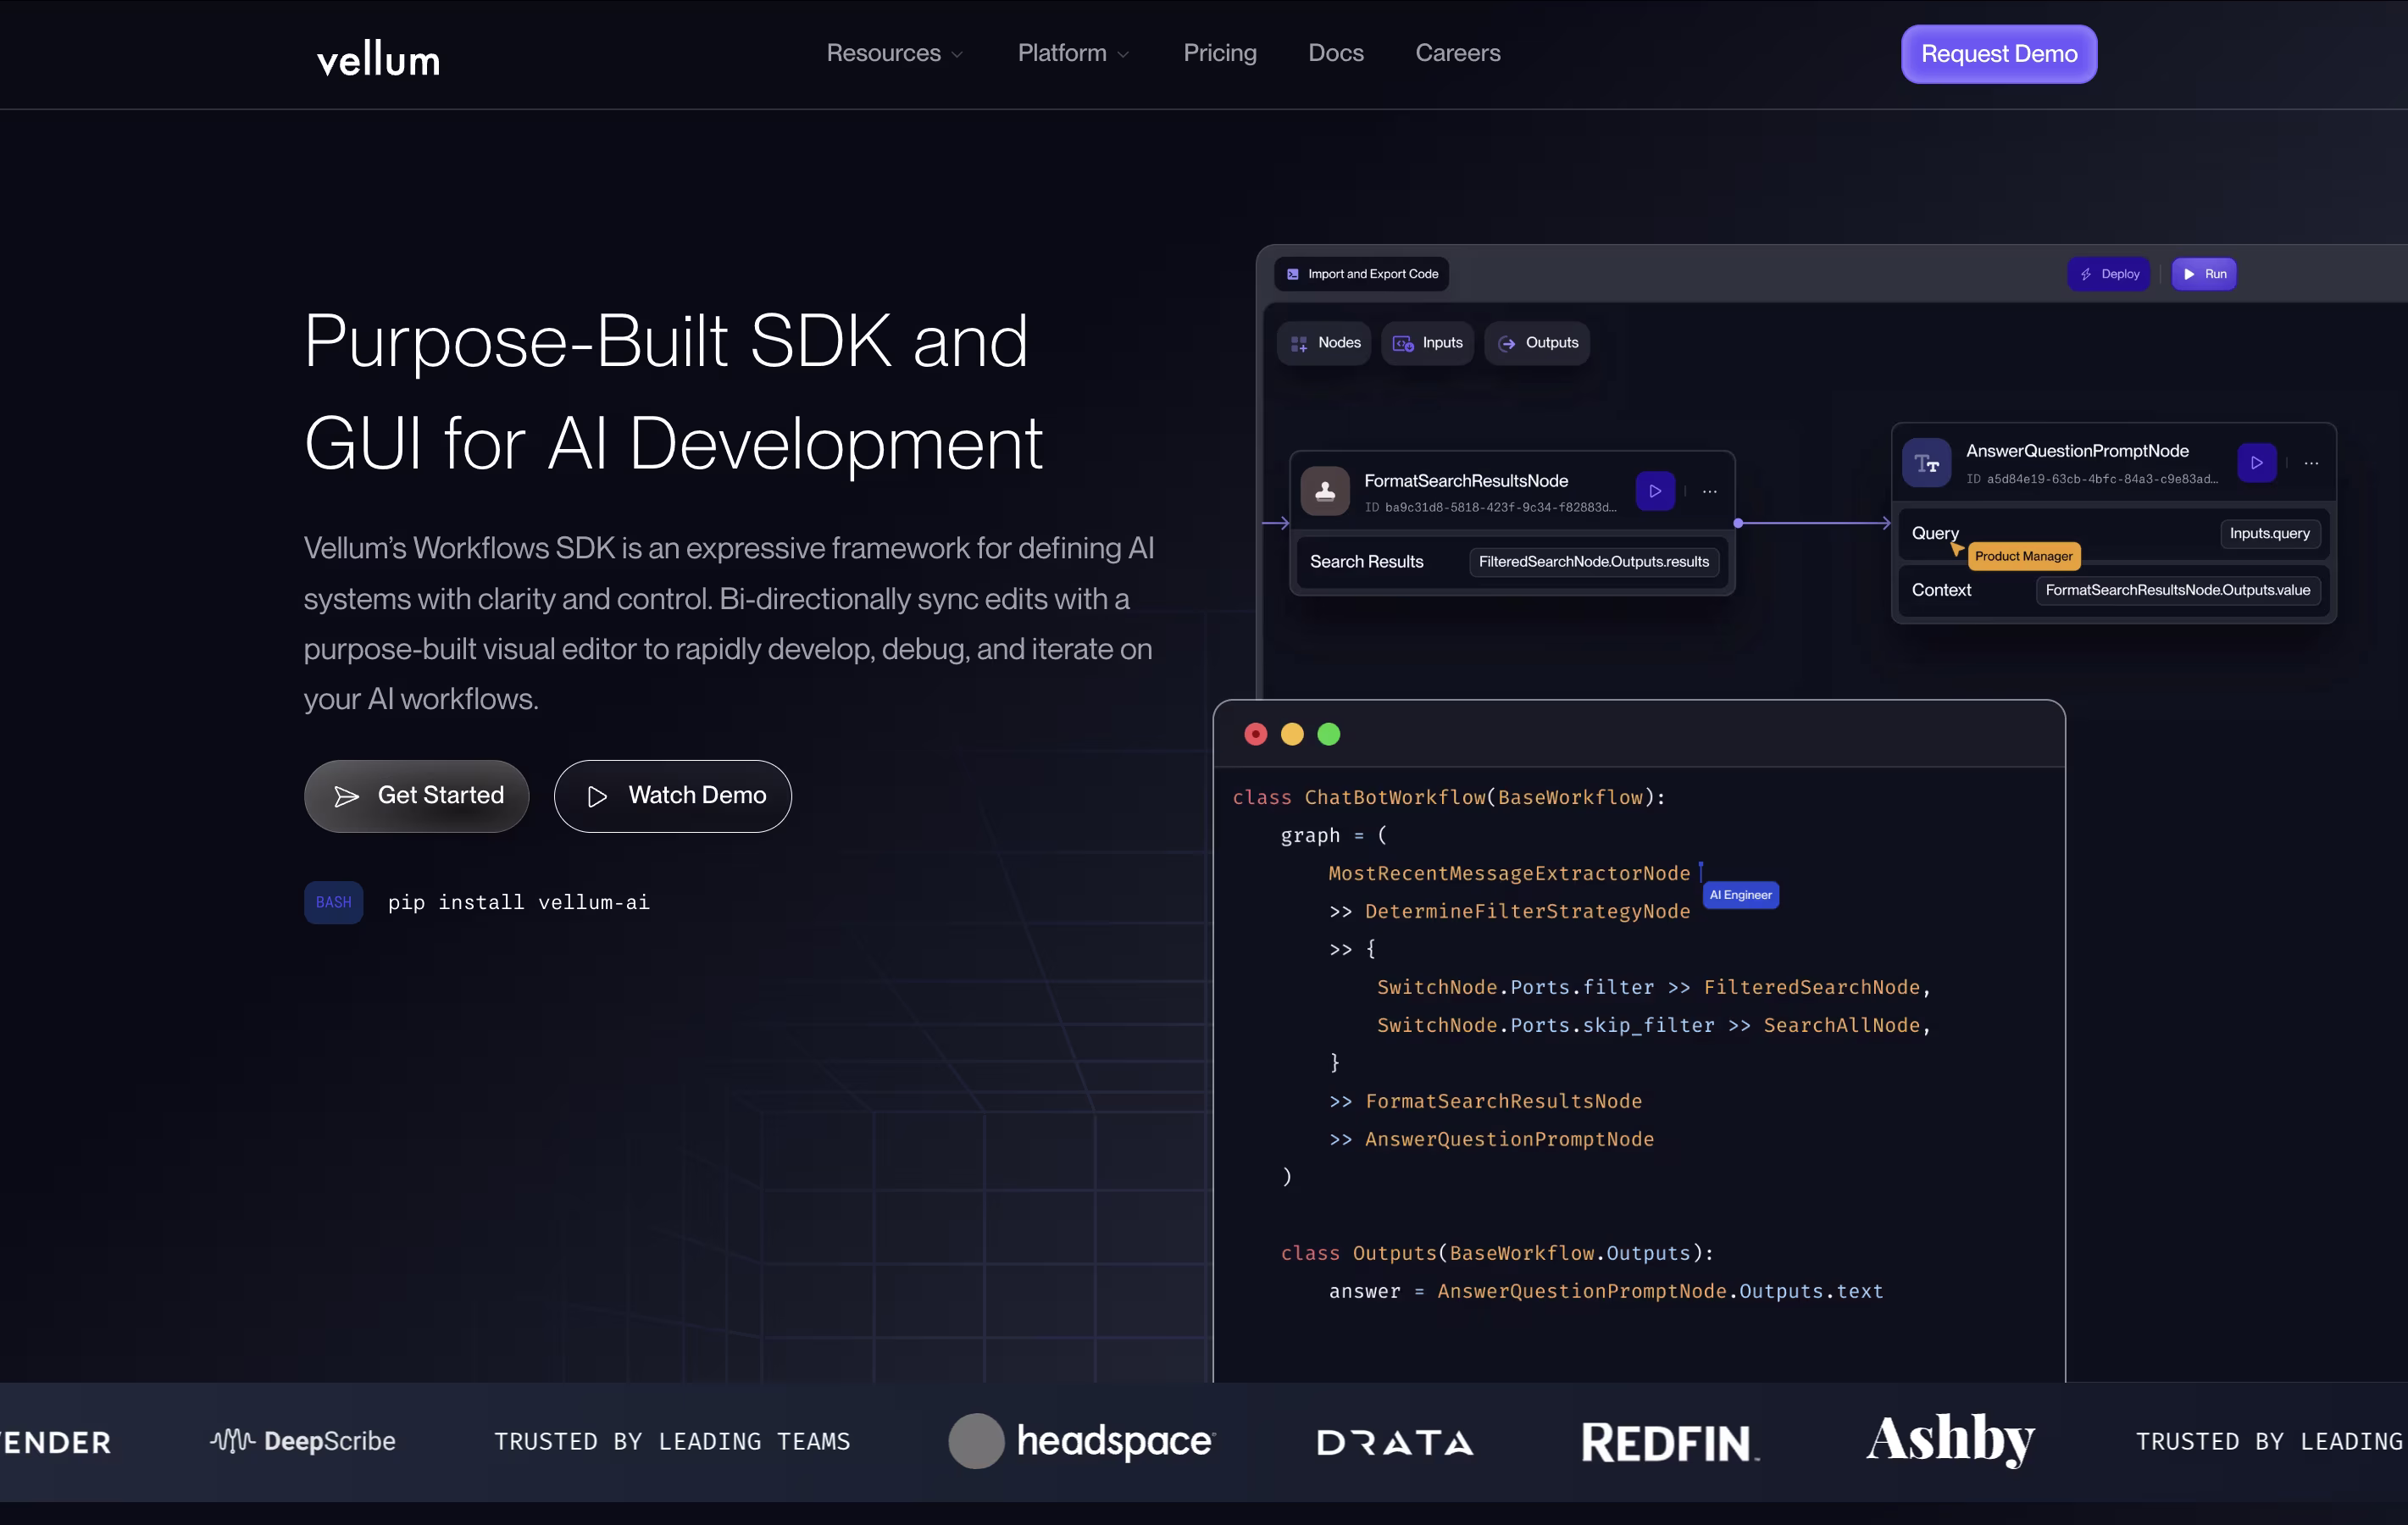Click the Get Started button

tap(416, 796)
